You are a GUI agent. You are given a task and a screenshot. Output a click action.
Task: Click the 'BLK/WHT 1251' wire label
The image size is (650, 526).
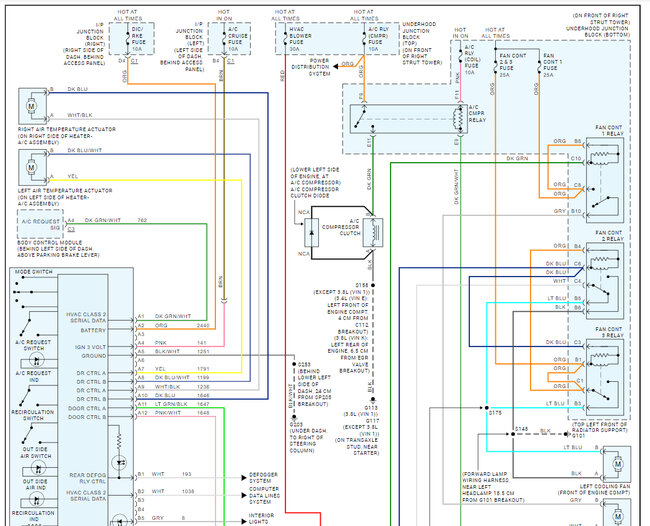pos(182,351)
